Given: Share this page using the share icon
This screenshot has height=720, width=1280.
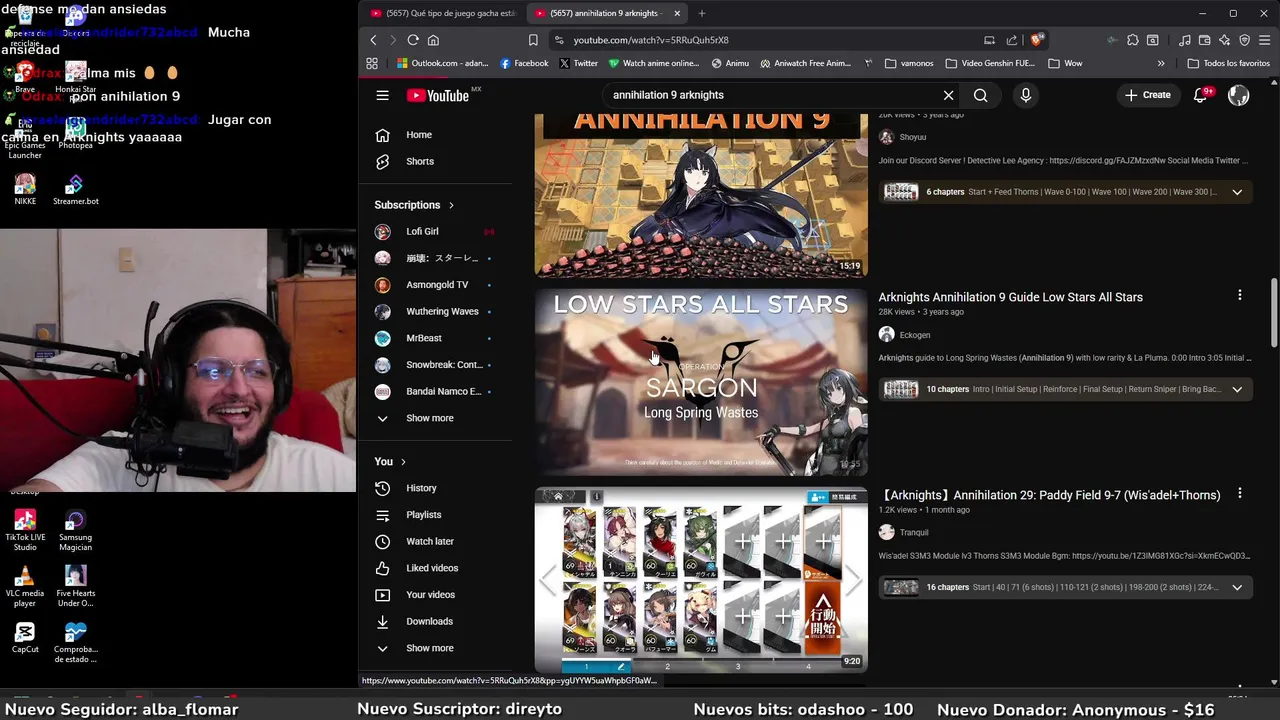Looking at the screenshot, I should pyautogui.click(x=1012, y=40).
